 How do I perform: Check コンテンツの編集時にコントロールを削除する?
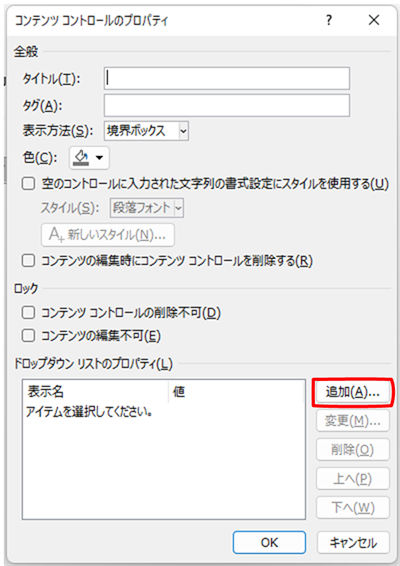pos(28,260)
